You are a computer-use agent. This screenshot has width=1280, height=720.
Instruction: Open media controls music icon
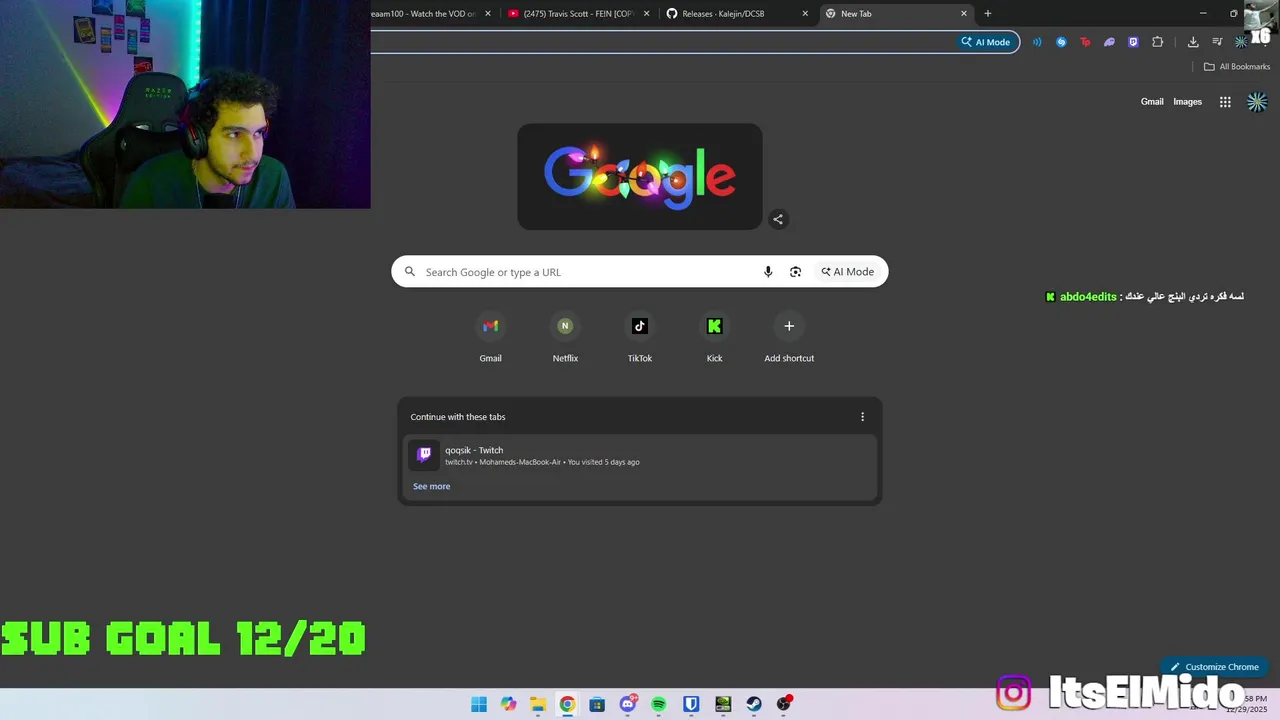1217,42
